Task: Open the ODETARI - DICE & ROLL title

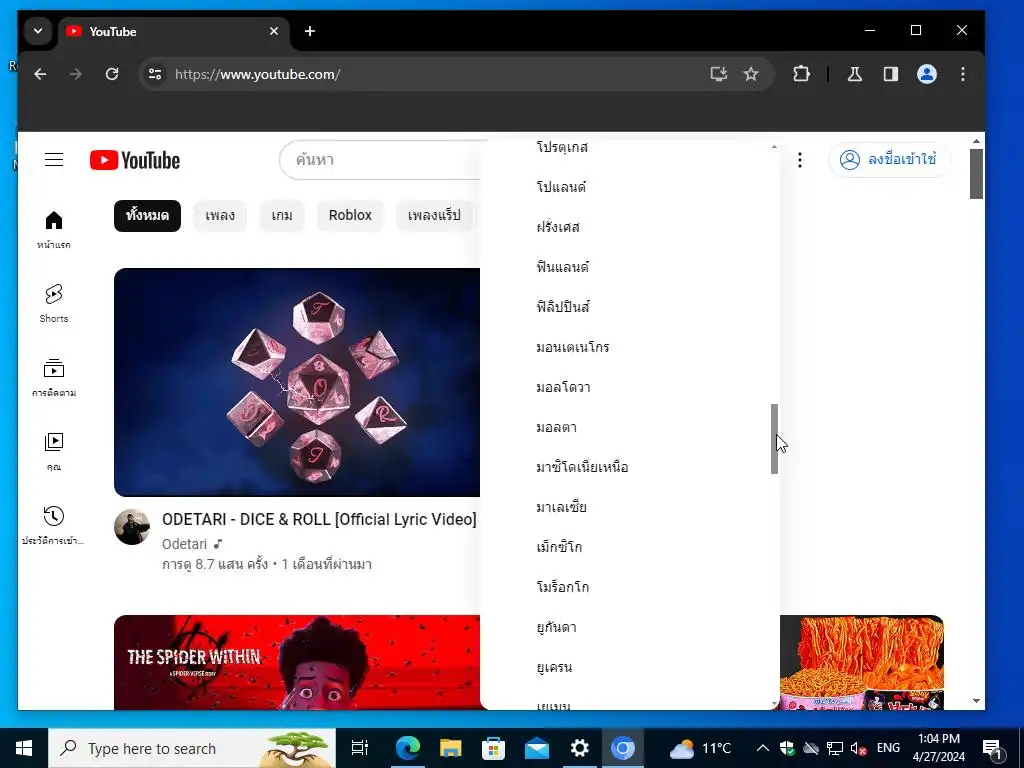Action: [319, 519]
